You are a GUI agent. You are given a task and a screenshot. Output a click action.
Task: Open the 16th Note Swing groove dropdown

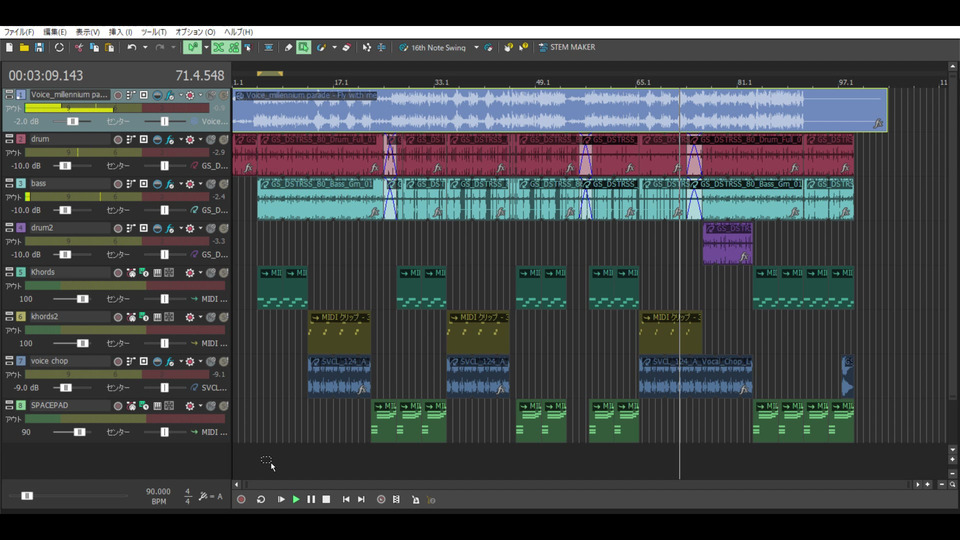click(x=476, y=47)
